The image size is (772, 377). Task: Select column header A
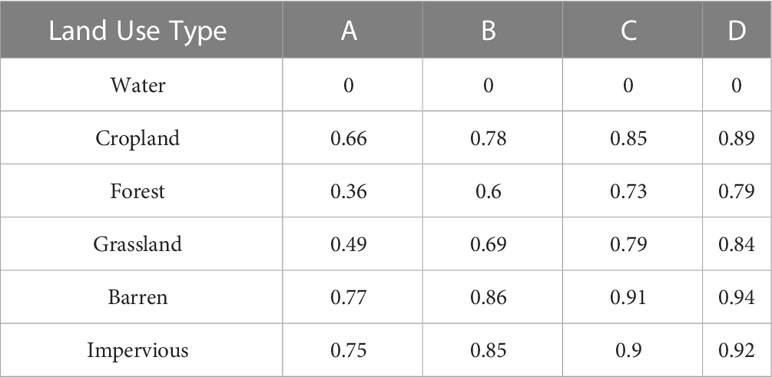pos(349,32)
